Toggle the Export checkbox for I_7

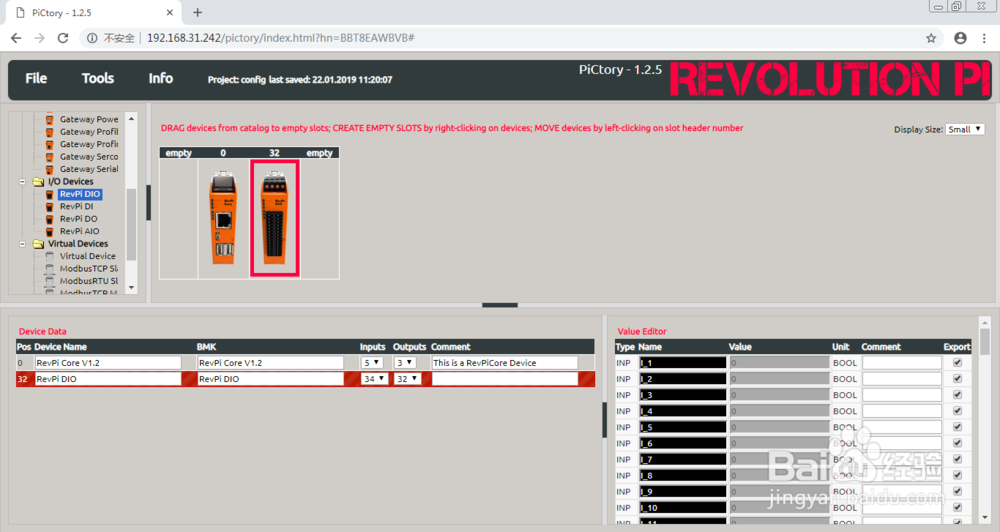pyautogui.click(x=957, y=459)
